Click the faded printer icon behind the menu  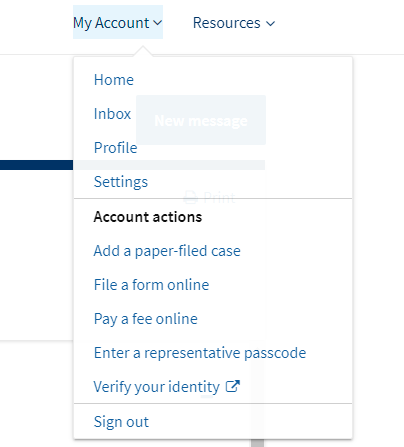pos(191,197)
